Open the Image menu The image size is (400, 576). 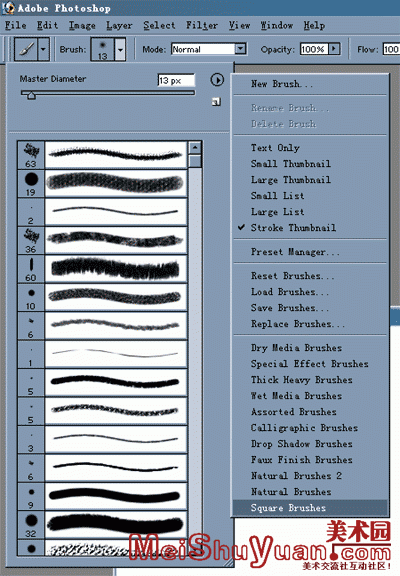click(x=82, y=25)
